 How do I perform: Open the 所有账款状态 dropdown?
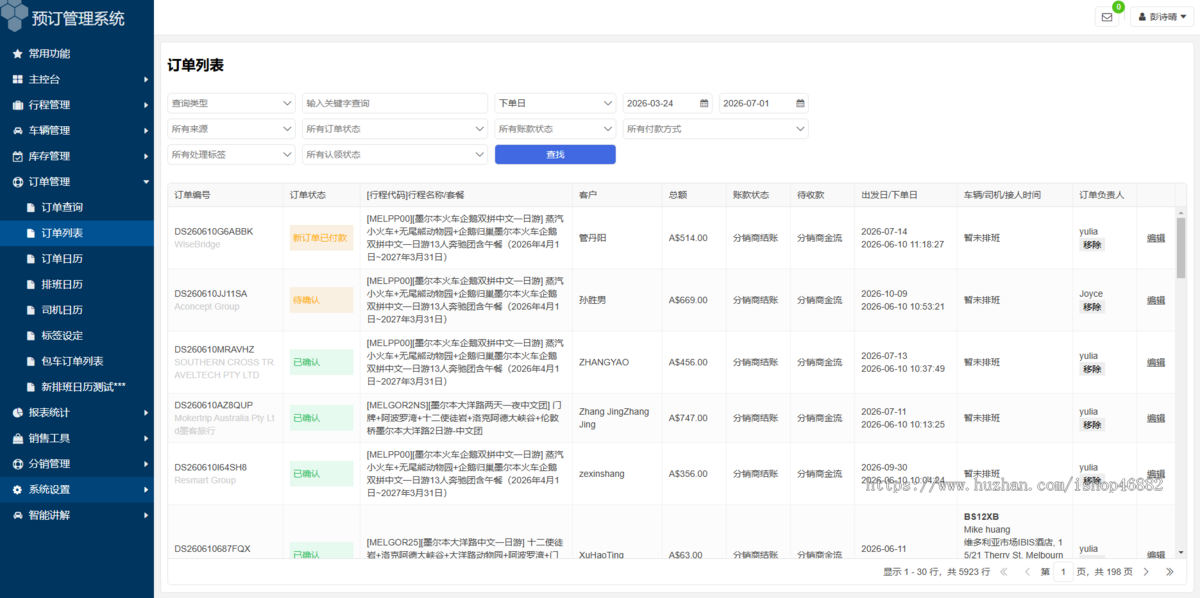555,129
